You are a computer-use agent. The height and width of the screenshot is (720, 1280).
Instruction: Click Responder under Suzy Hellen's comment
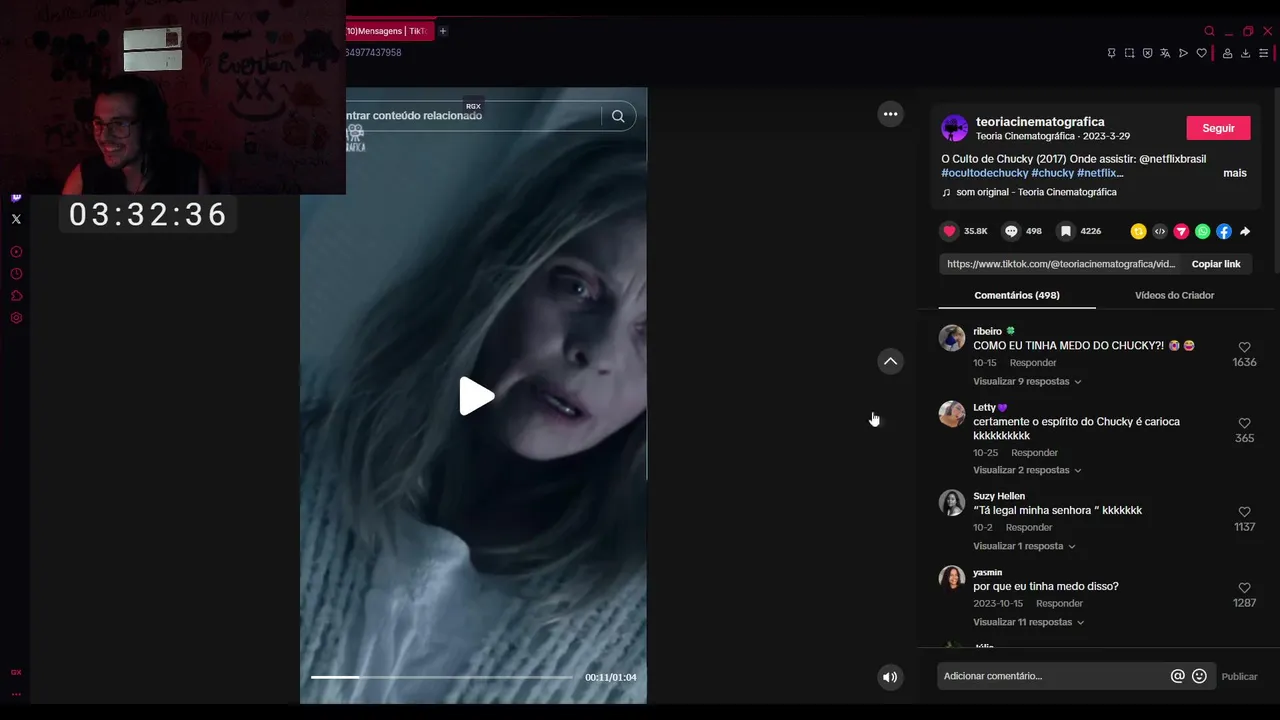point(1029,528)
